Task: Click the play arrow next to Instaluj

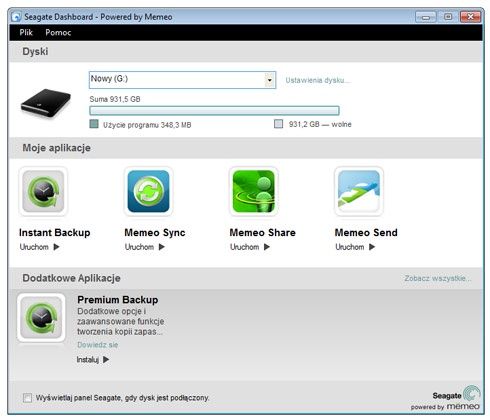Action: pyautogui.click(x=106, y=360)
